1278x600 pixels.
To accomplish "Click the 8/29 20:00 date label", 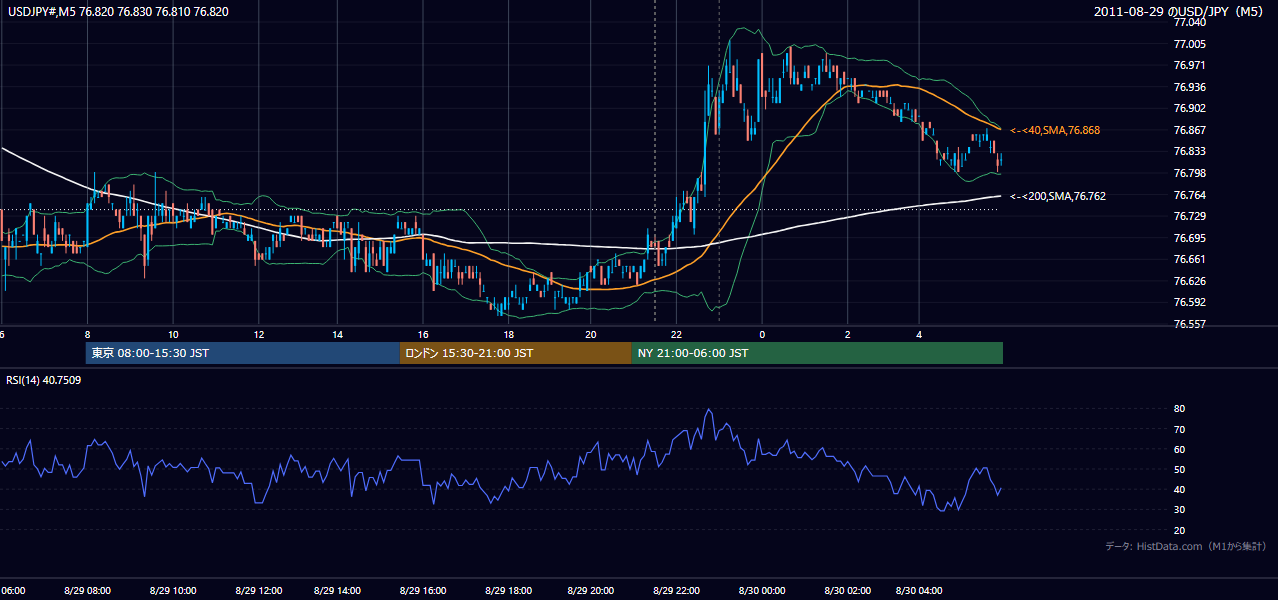I will (x=592, y=591).
